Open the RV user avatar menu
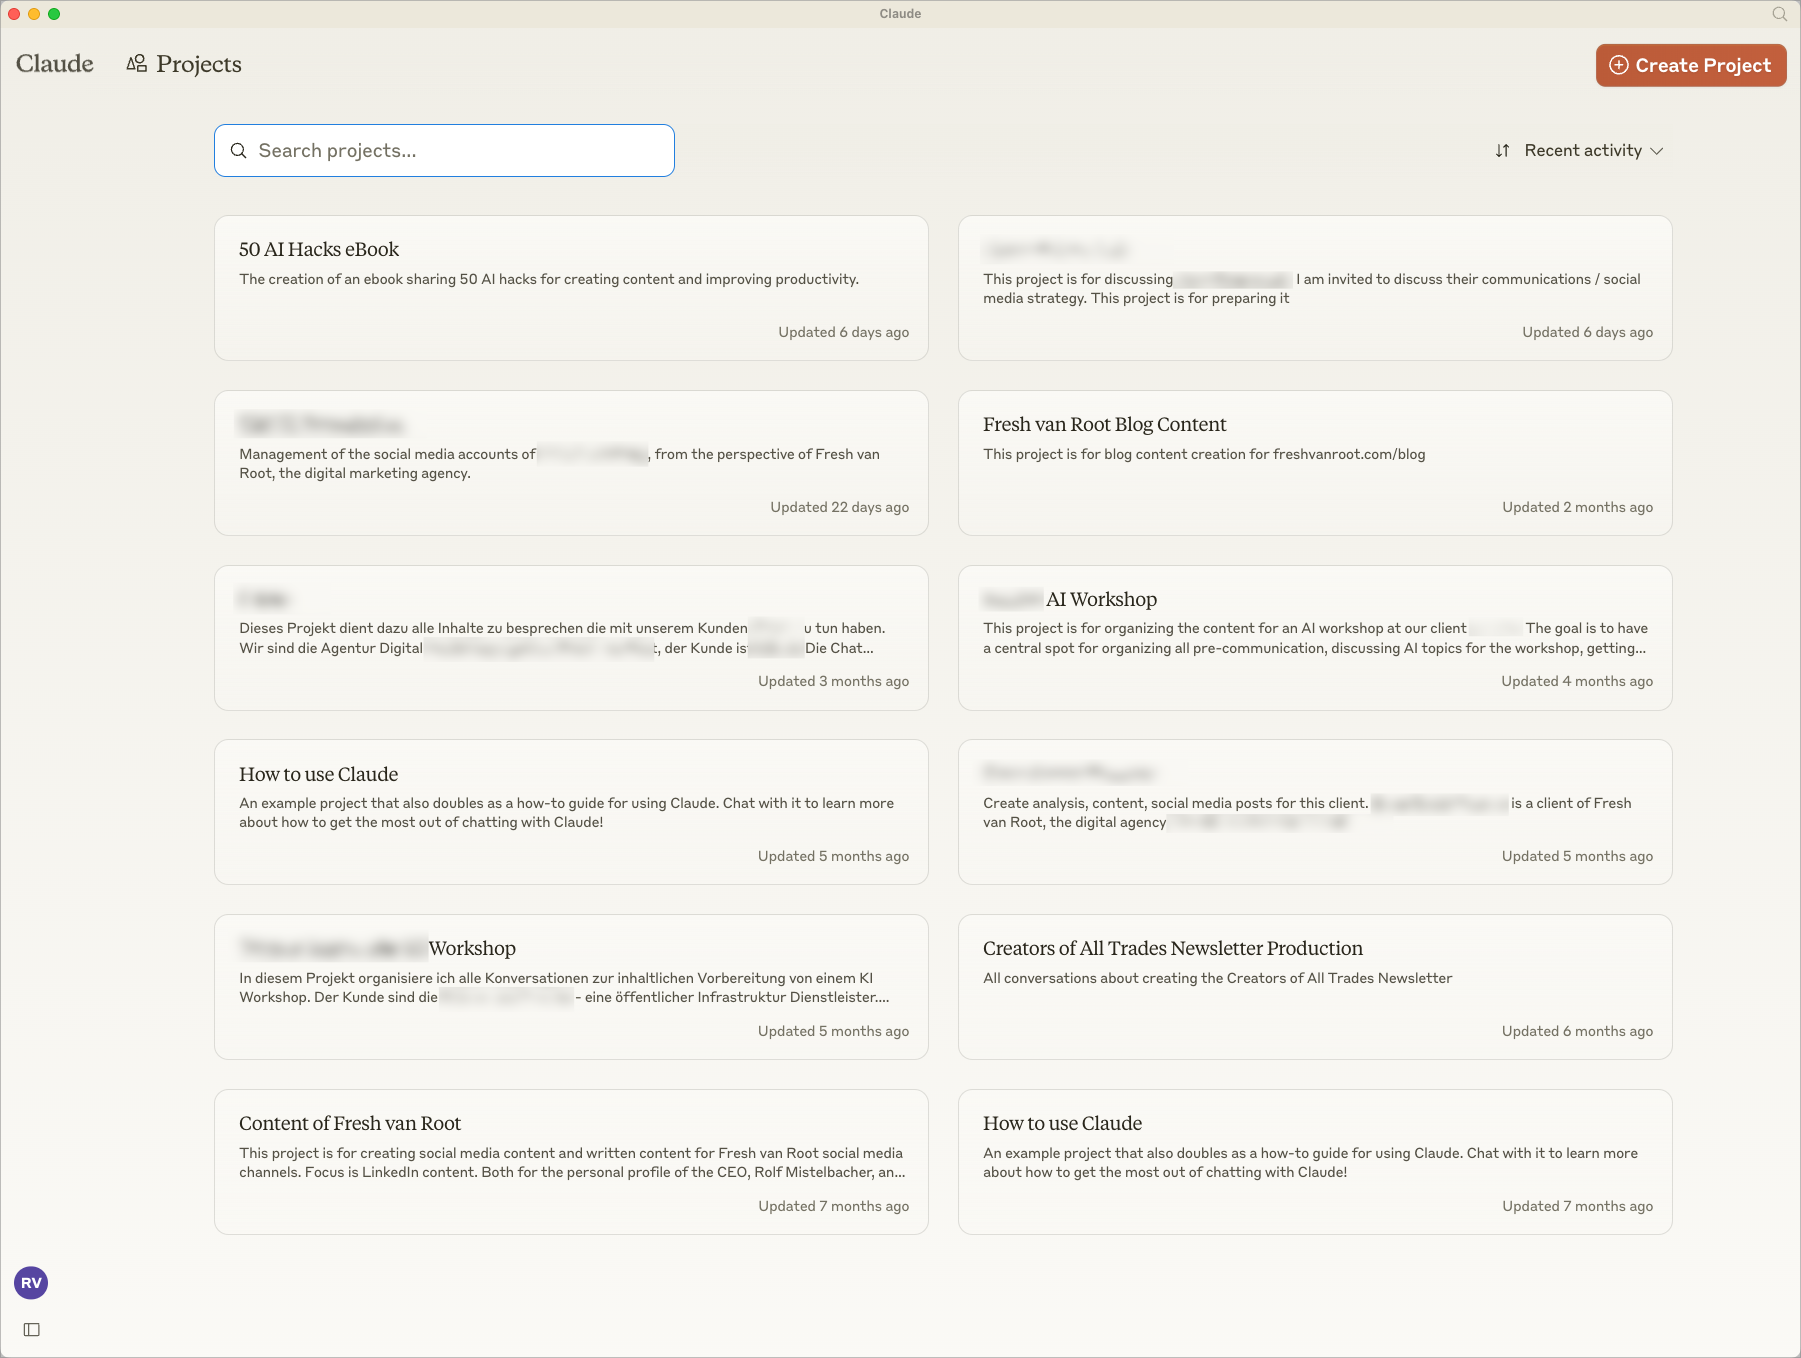The image size is (1801, 1358). coord(31,1283)
